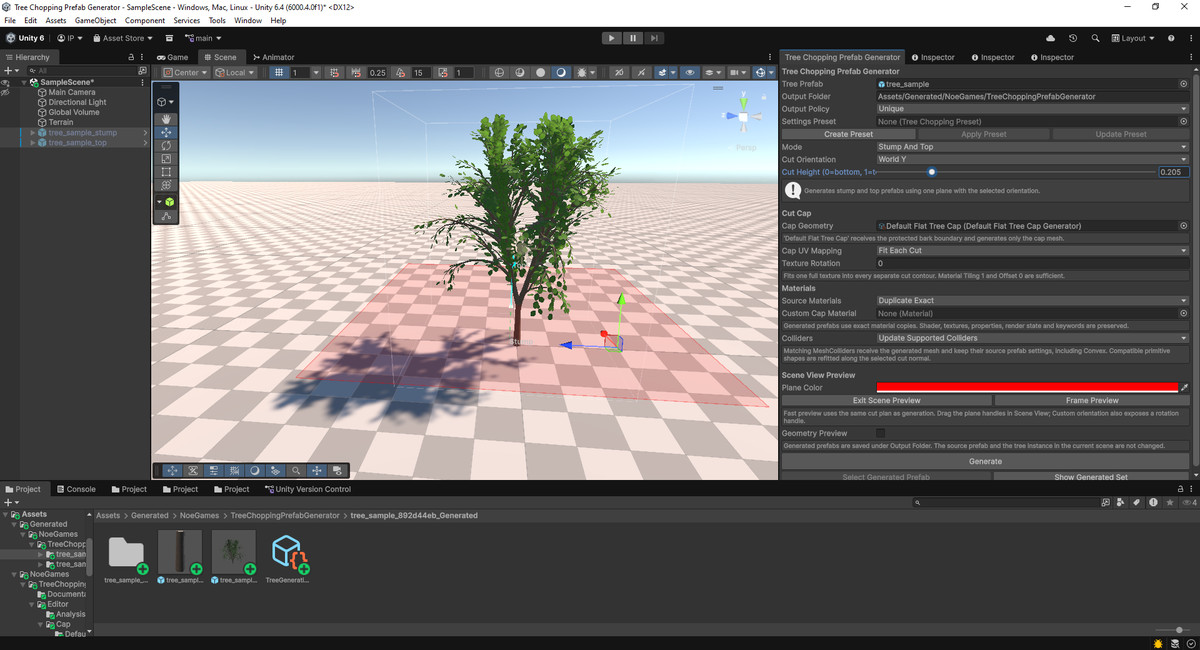Open Cap UV Mapping dropdown
The width and height of the screenshot is (1200, 650).
pyautogui.click(x=1032, y=251)
